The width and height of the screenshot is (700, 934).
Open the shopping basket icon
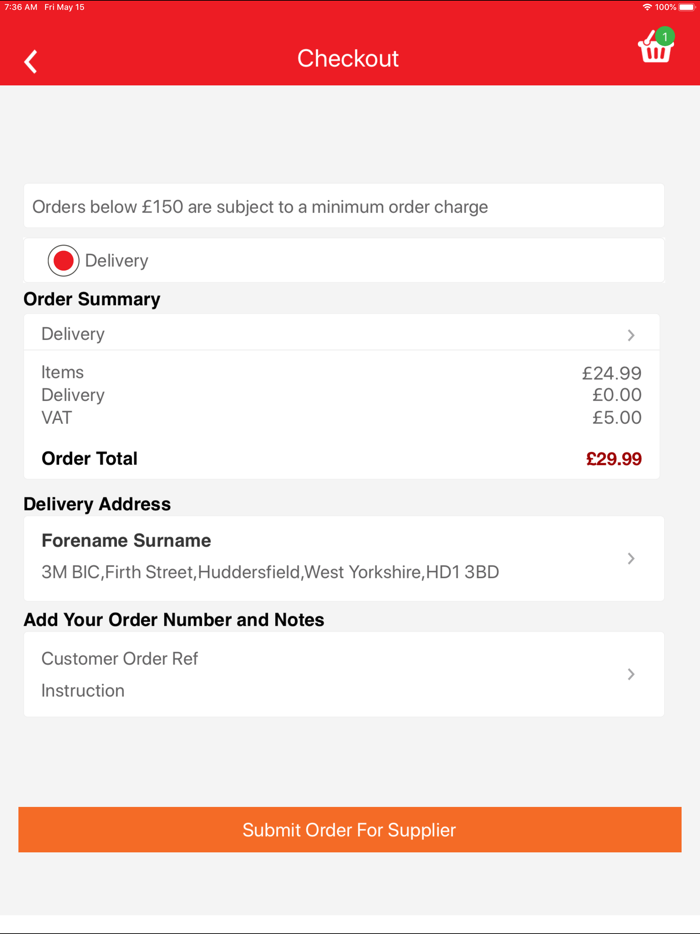tap(654, 50)
